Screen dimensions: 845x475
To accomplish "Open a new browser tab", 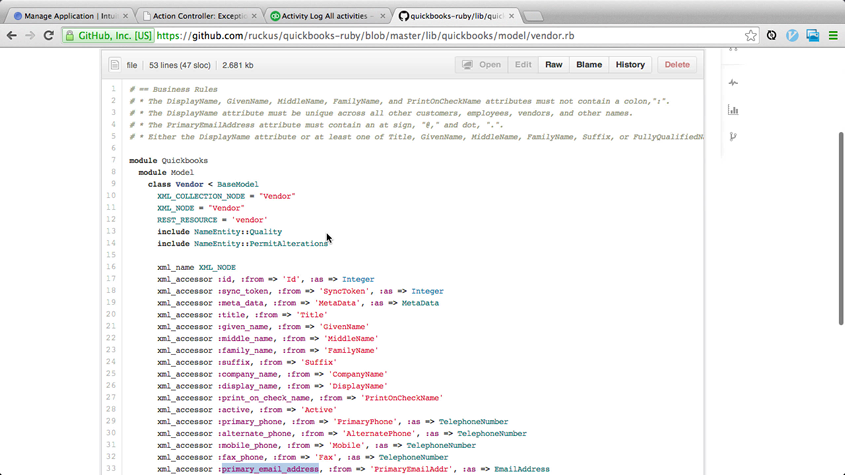I will coord(533,16).
